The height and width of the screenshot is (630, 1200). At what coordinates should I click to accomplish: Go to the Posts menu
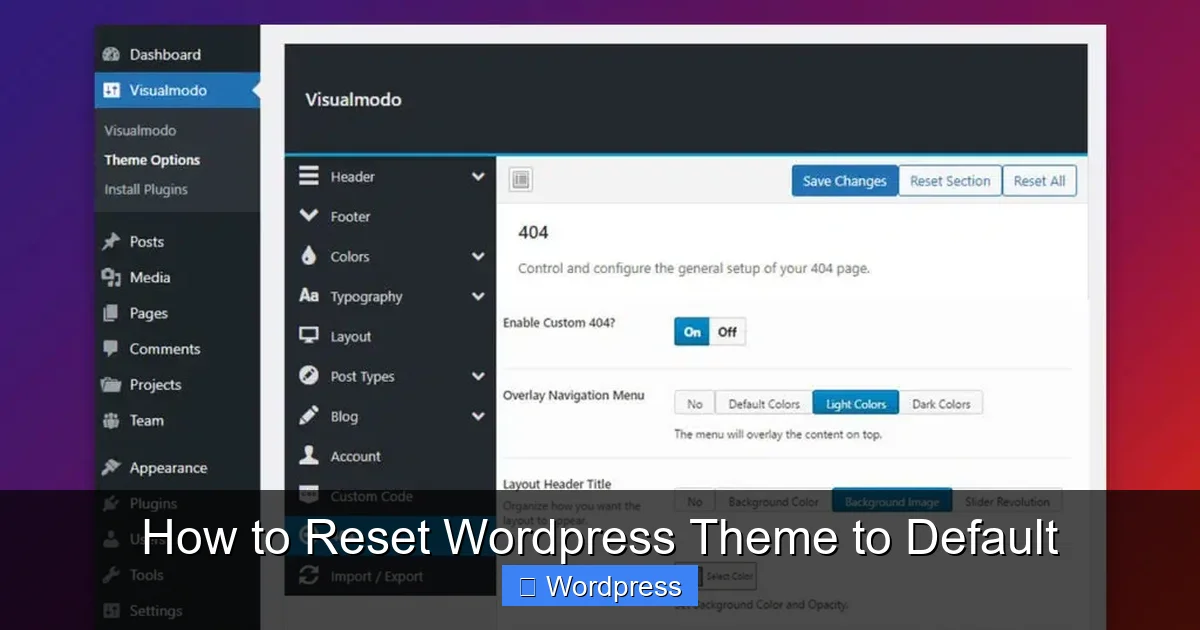click(x=177, y=242)
